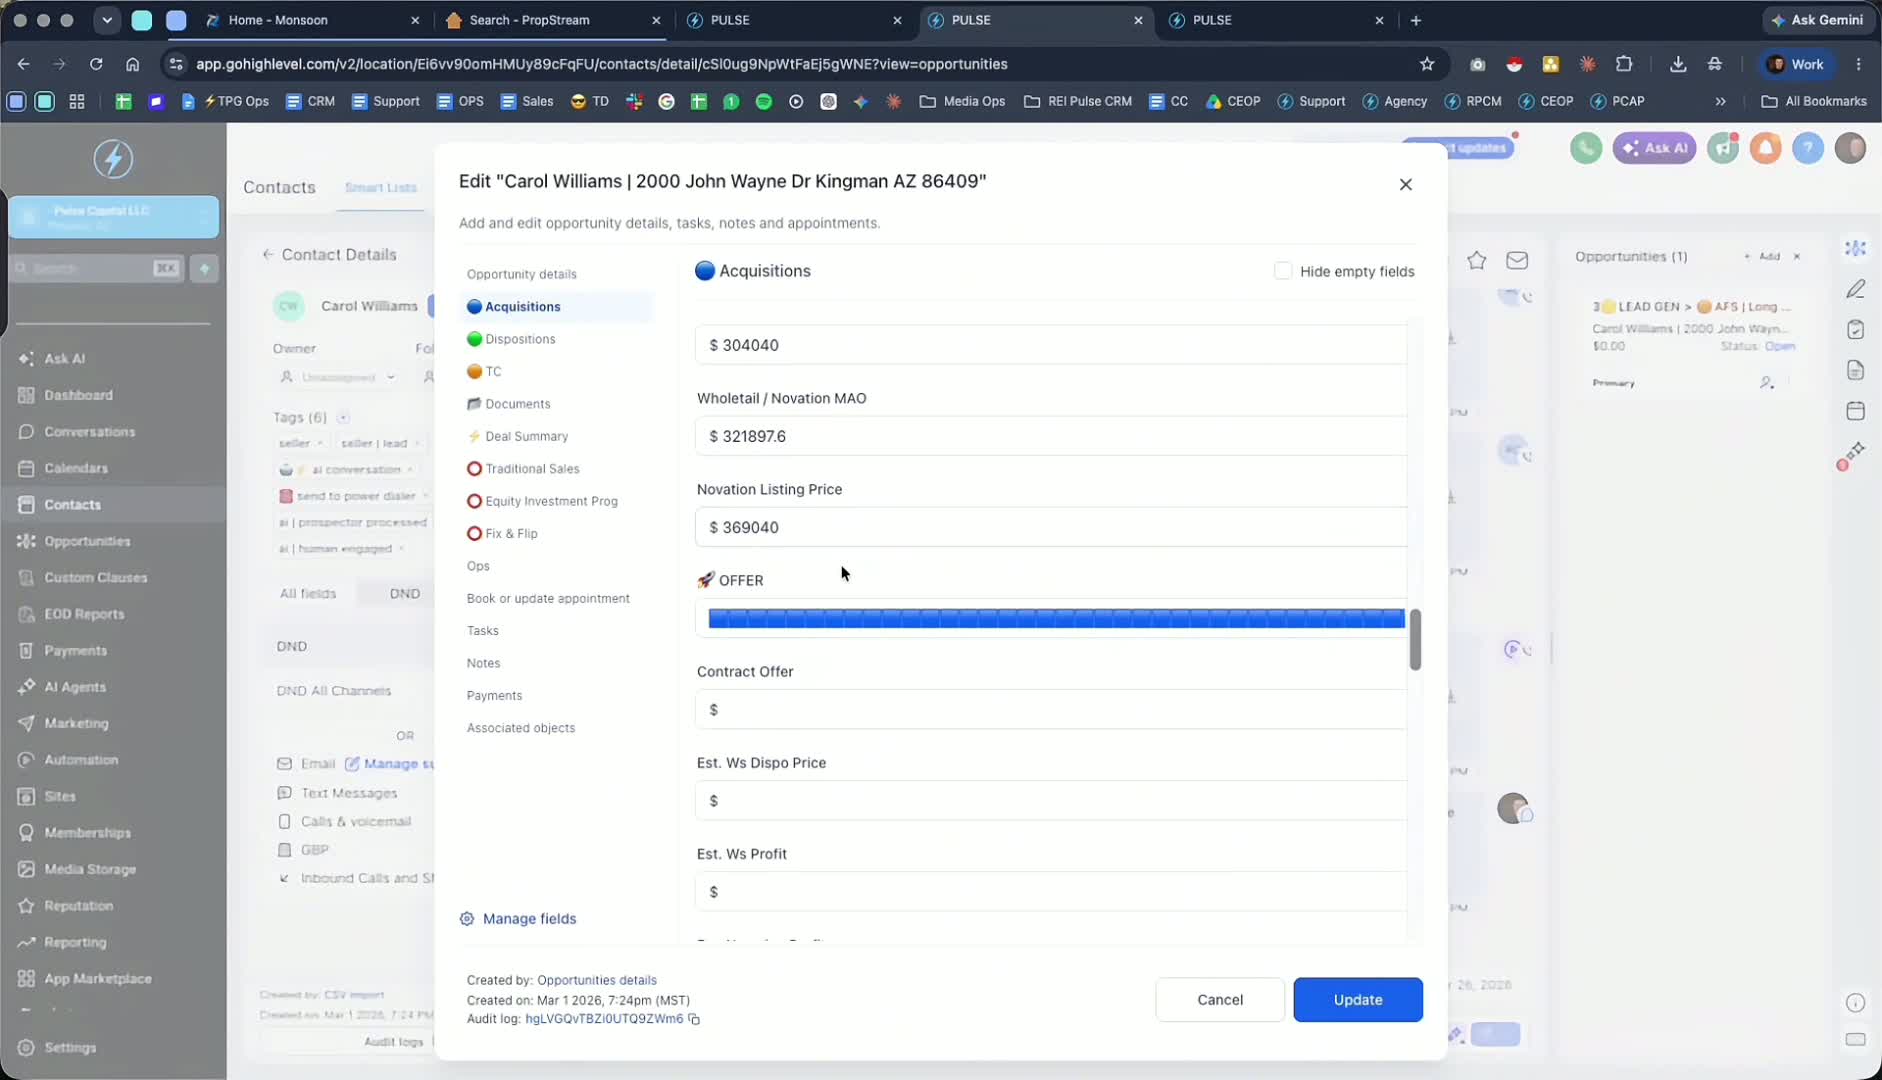
Task: Switch to Search - PropStream tab
Action: click(554, 20)
